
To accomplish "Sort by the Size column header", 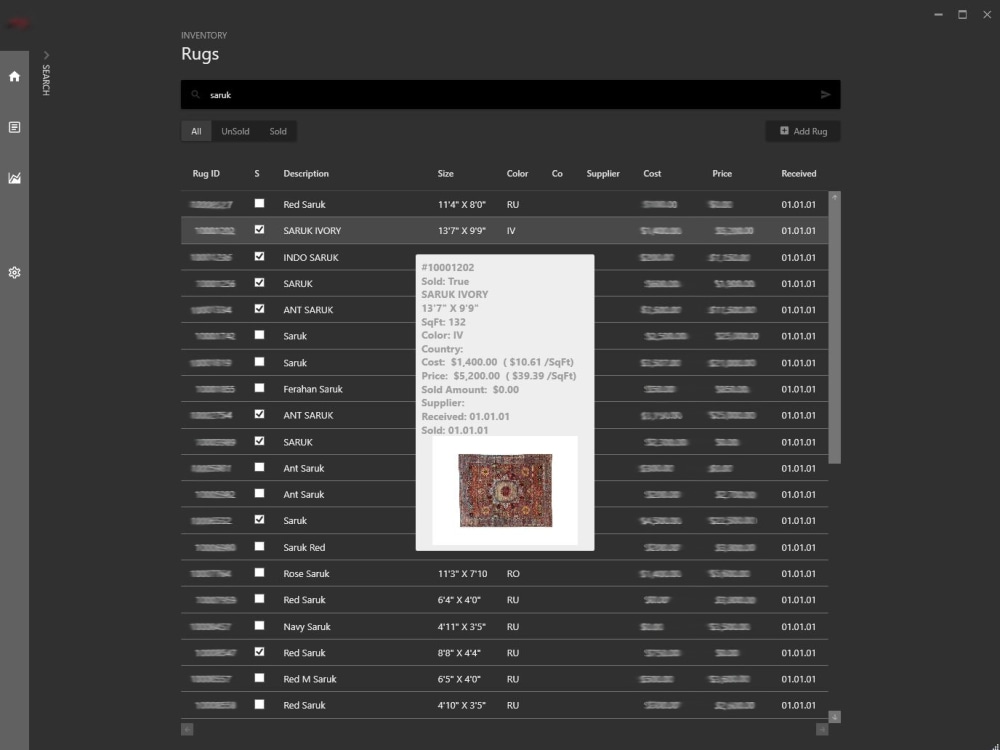I will point(445,173).
